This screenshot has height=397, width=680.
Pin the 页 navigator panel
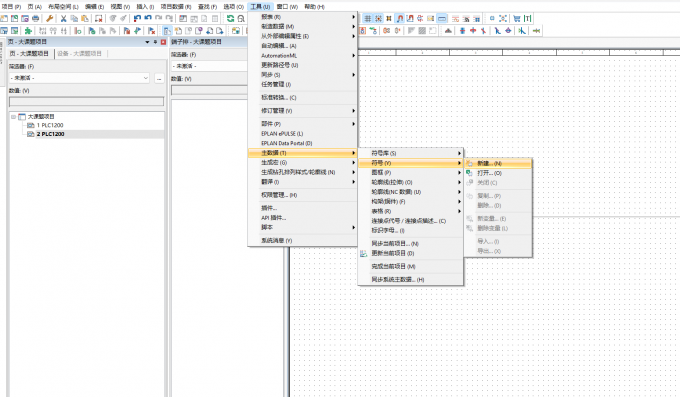tap(155, 42)
